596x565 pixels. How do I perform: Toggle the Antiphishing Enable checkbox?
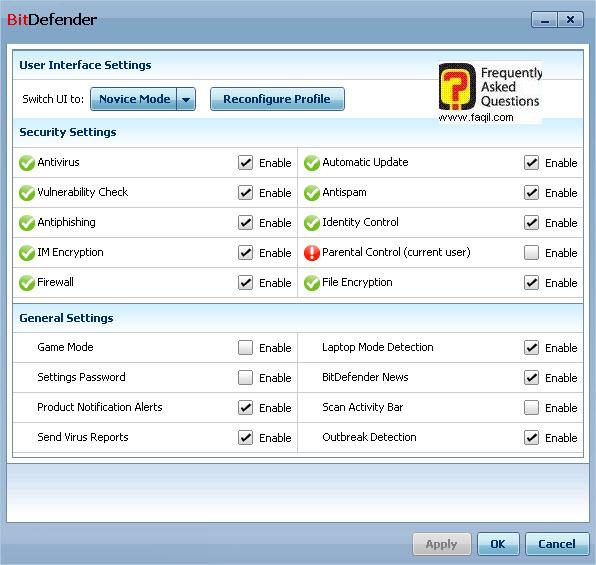[246, 223]
